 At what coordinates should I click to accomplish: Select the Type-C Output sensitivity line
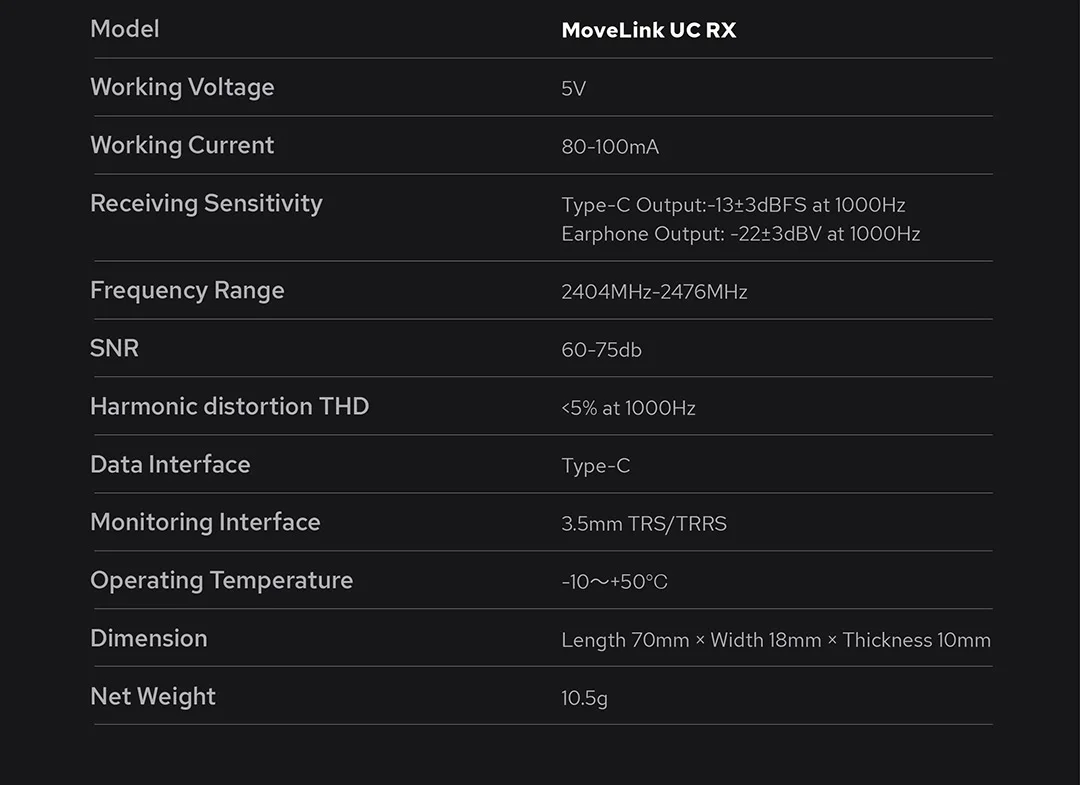(x=734, y=205)
